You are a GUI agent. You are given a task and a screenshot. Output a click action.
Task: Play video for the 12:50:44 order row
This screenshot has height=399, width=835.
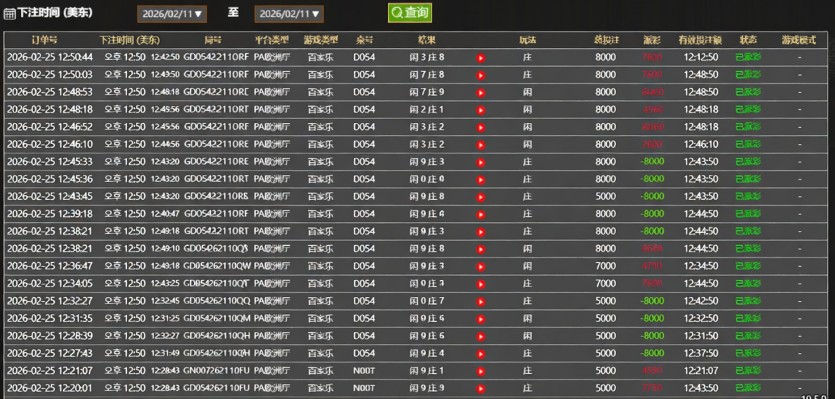481,58
